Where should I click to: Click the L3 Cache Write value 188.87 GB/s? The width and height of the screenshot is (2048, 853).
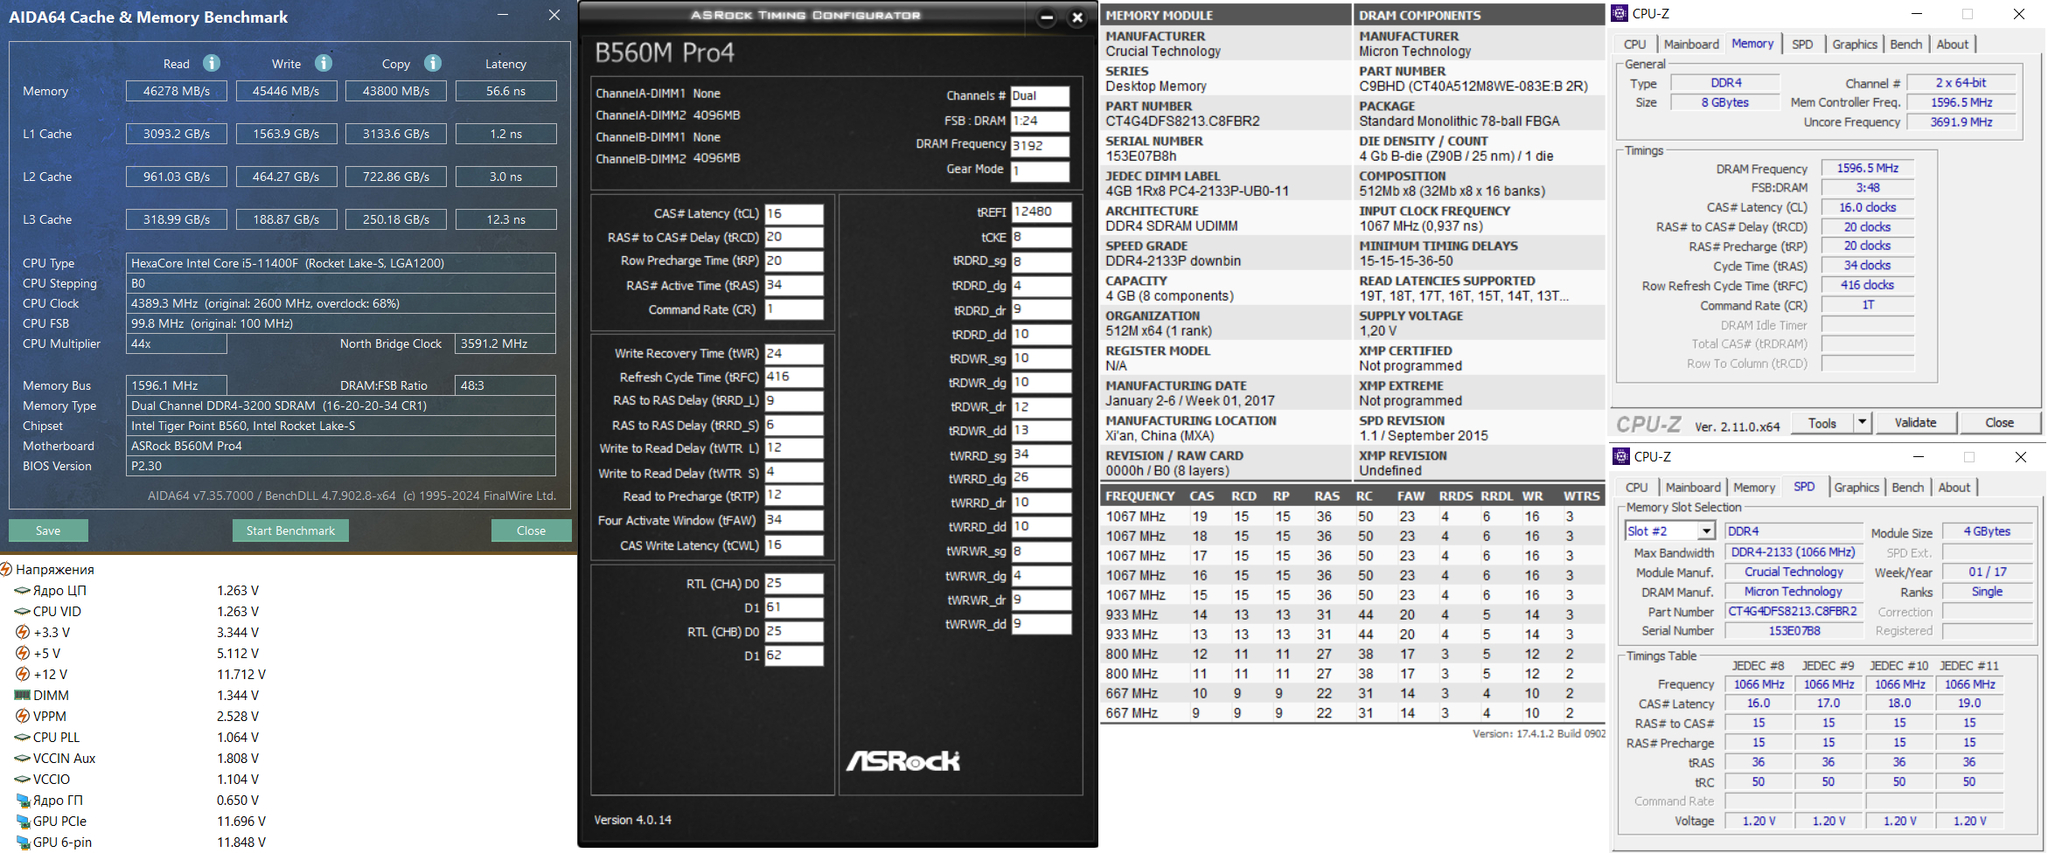tap(286, 219)
